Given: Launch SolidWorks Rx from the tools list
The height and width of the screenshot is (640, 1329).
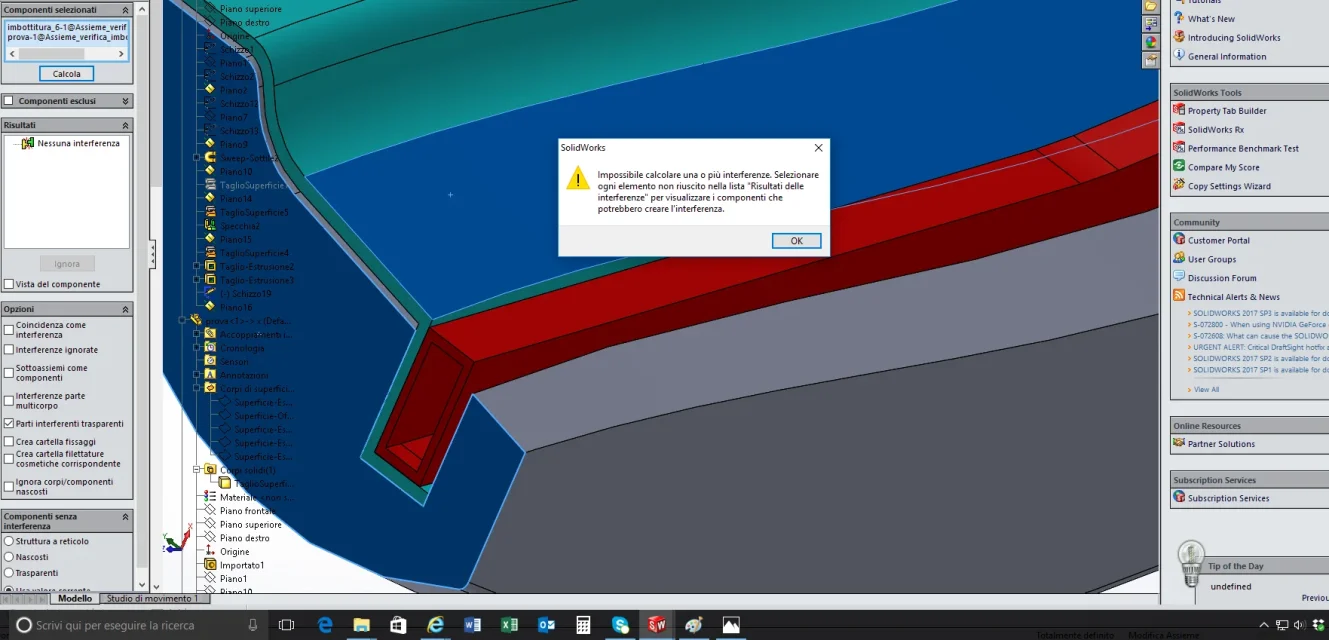Looking at the screenshot, I should (1215, 130).
